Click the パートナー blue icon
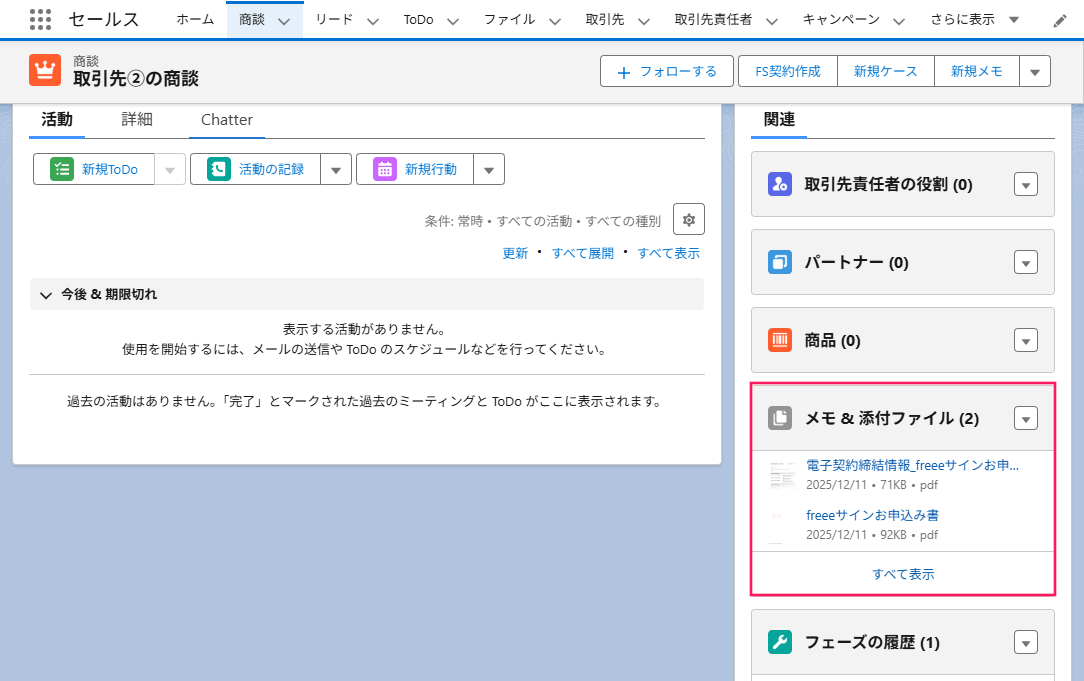The width and height of the screenshot is (1084, 681). [780, 263]
